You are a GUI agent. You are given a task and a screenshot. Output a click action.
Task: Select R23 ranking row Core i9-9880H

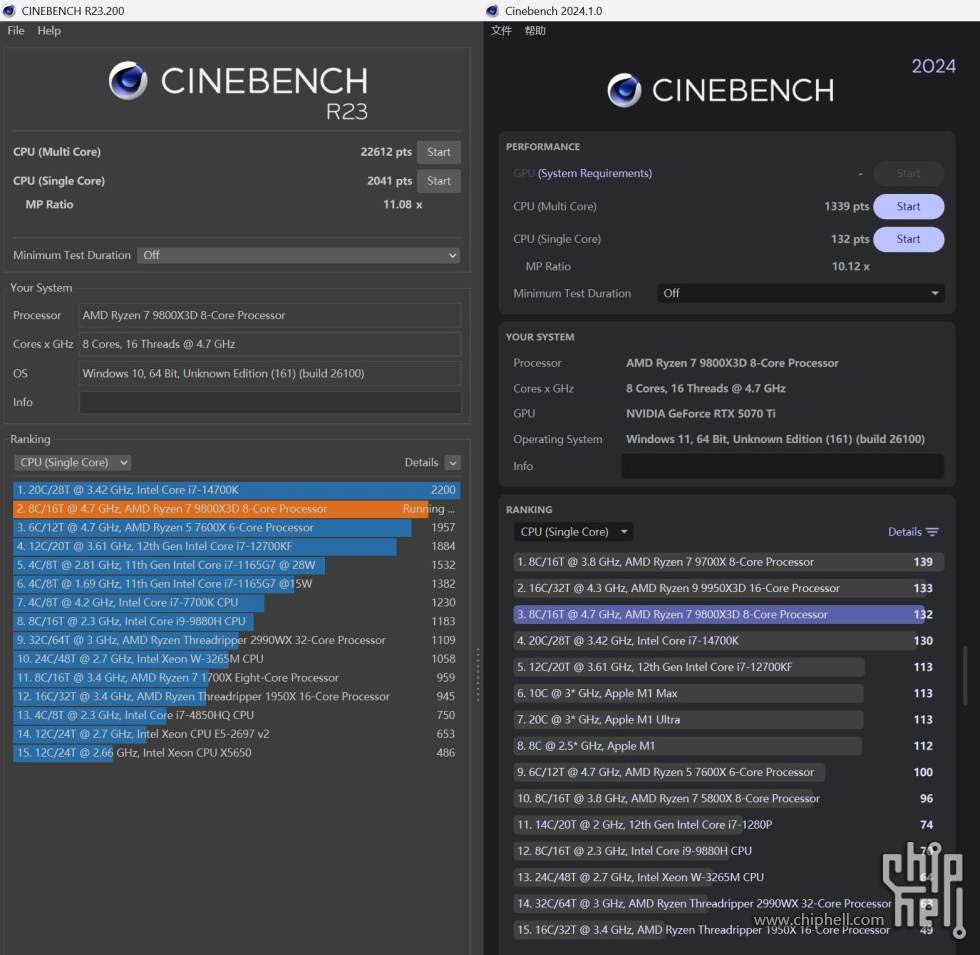coord(236,621)
